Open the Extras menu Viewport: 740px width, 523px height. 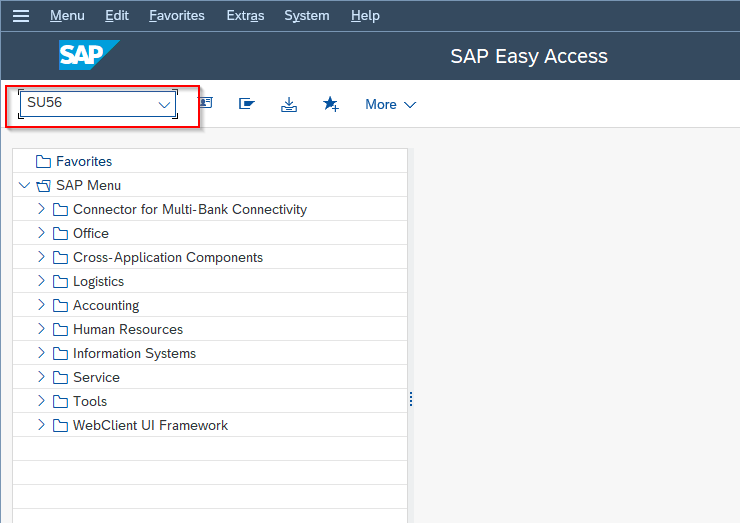[245, 16]
